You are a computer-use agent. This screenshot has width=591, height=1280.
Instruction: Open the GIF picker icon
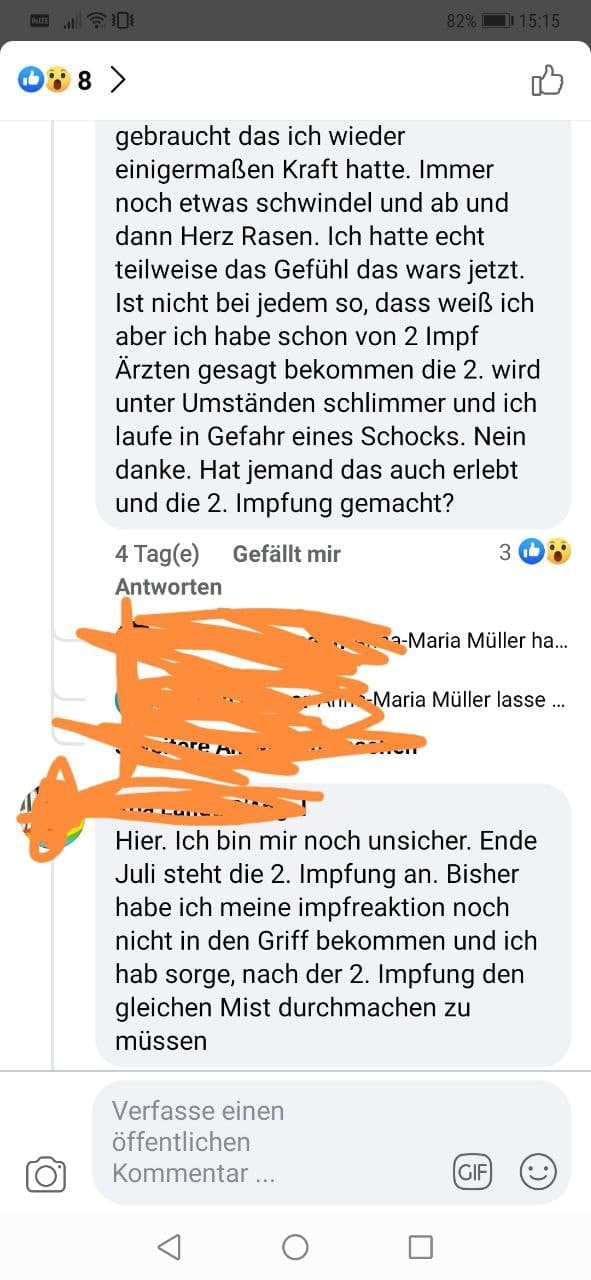473,1171
